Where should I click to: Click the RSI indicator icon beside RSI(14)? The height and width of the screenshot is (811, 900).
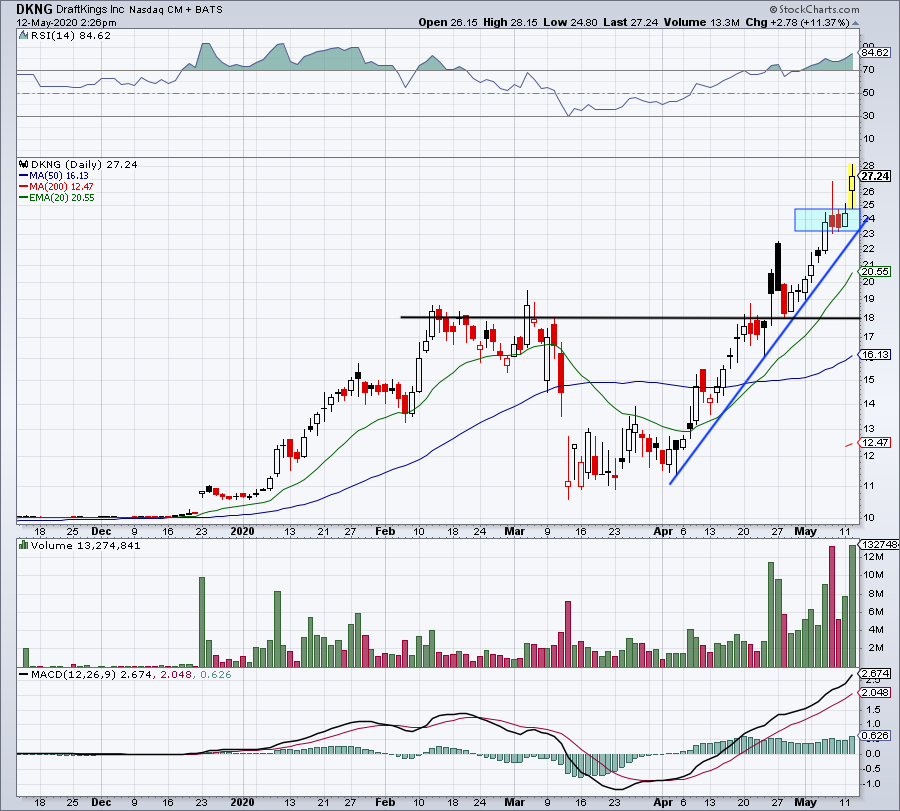24,36
